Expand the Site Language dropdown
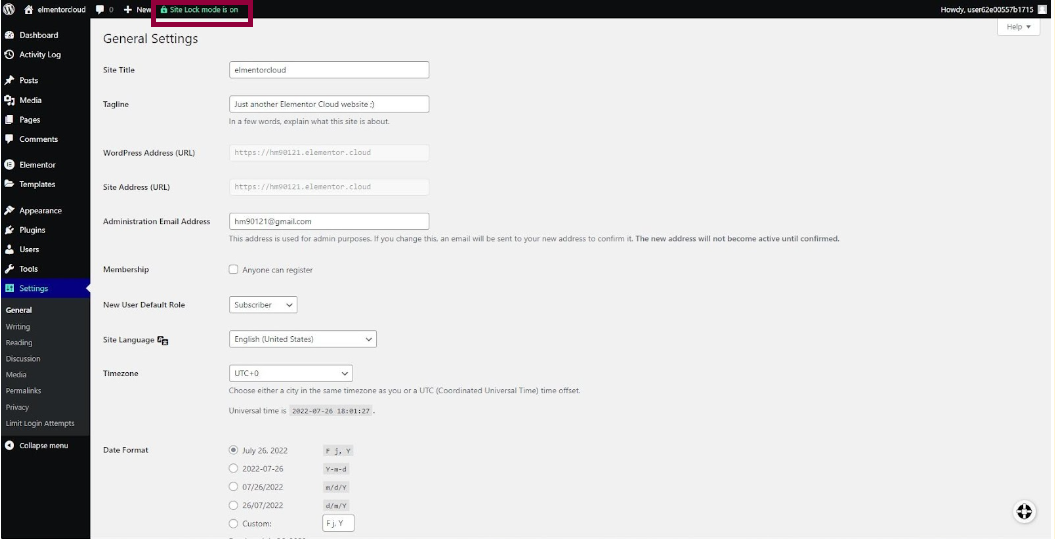 click(x=302, y=339)
